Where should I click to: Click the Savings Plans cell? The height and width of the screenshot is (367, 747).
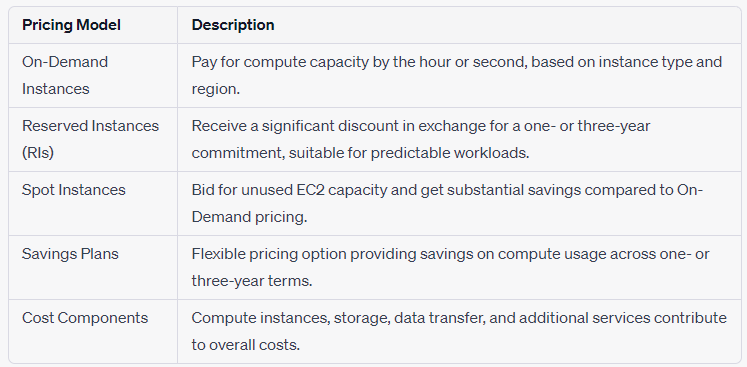point(93,267)
